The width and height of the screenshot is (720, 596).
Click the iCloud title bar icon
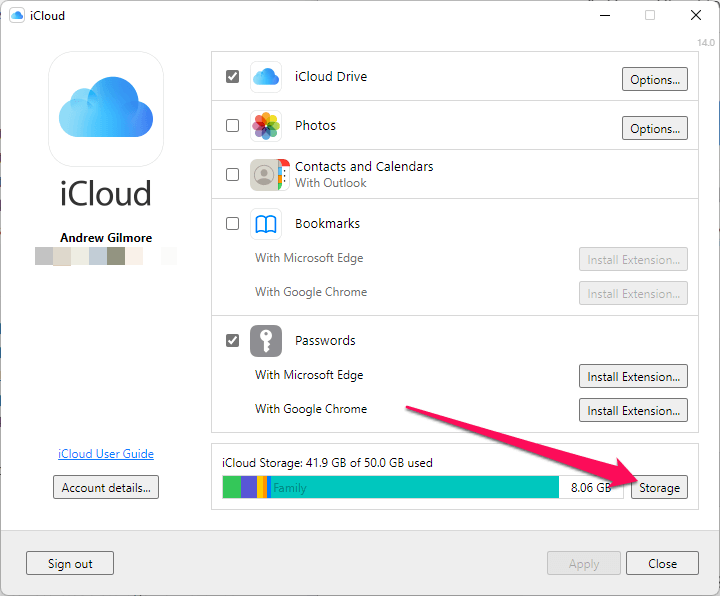coord(17,16)
